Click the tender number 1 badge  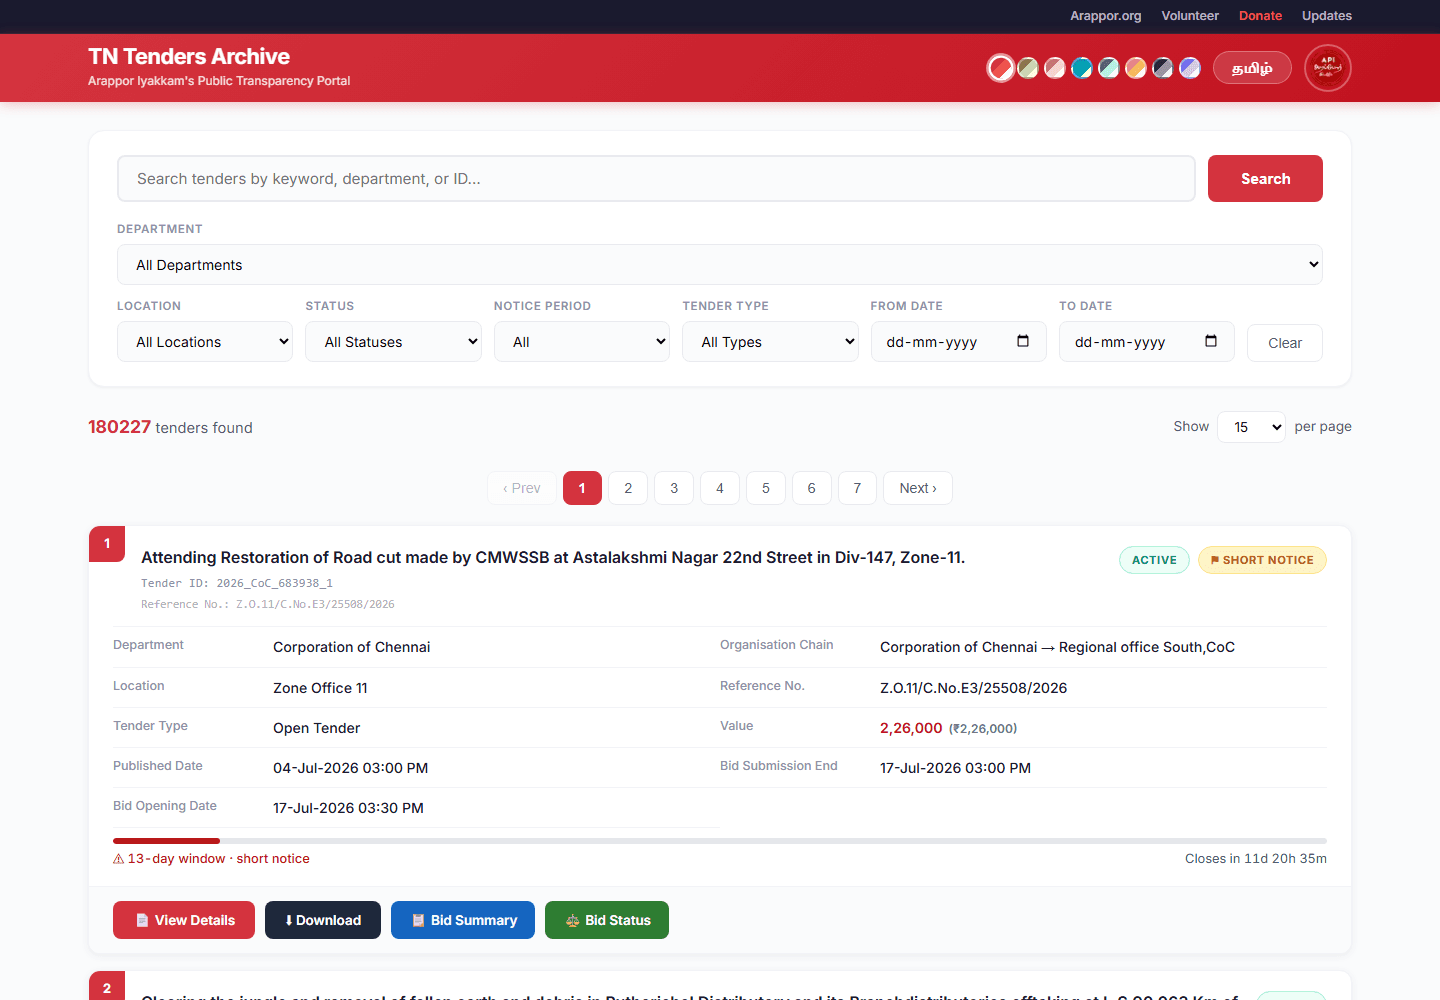click(x=107, y=544)
